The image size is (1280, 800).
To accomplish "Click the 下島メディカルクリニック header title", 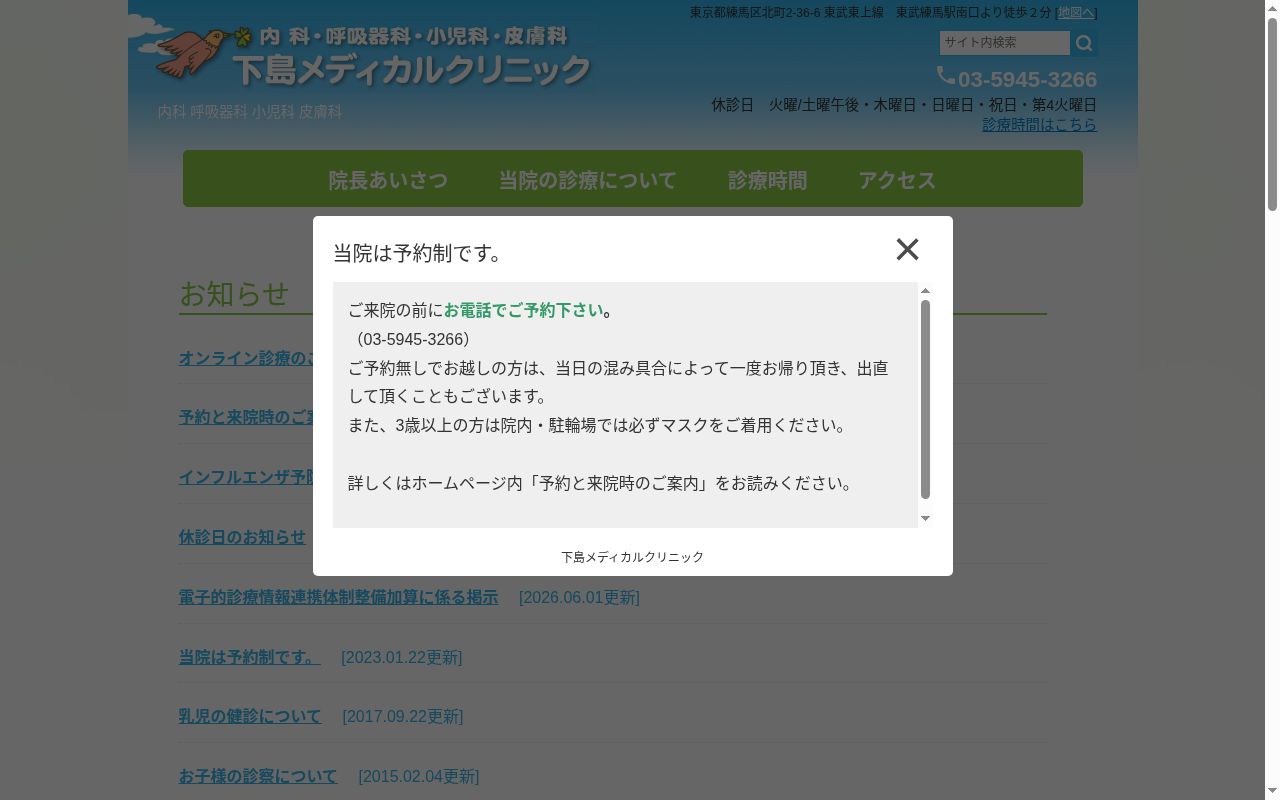I will click(412, 69).
